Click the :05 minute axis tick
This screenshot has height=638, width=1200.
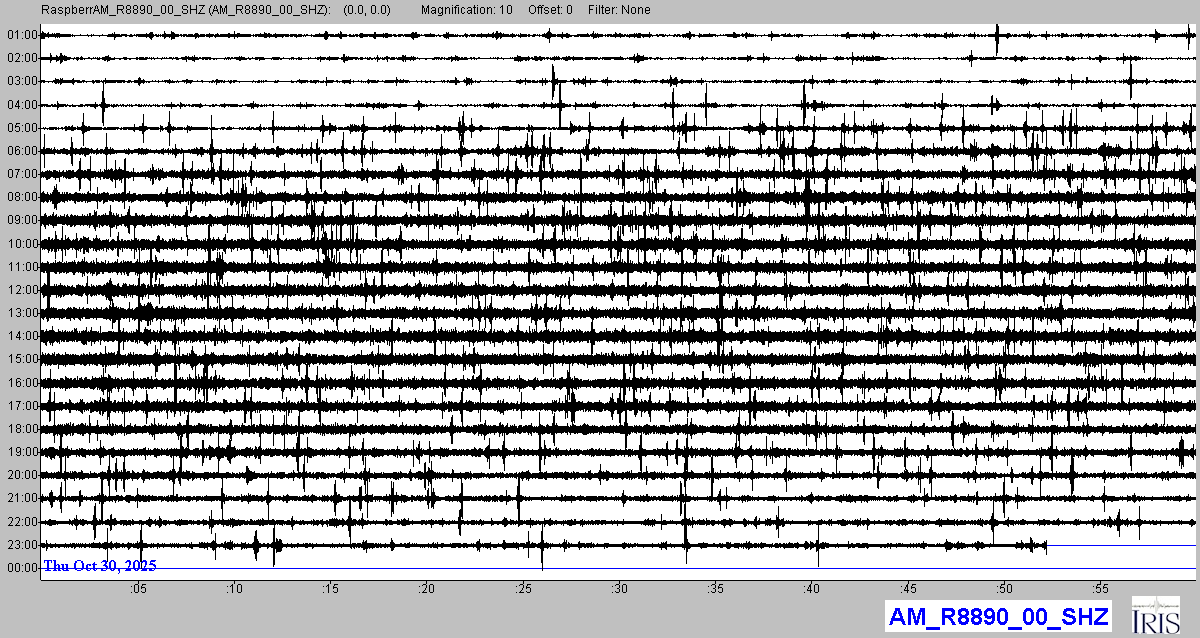(138, 587)
